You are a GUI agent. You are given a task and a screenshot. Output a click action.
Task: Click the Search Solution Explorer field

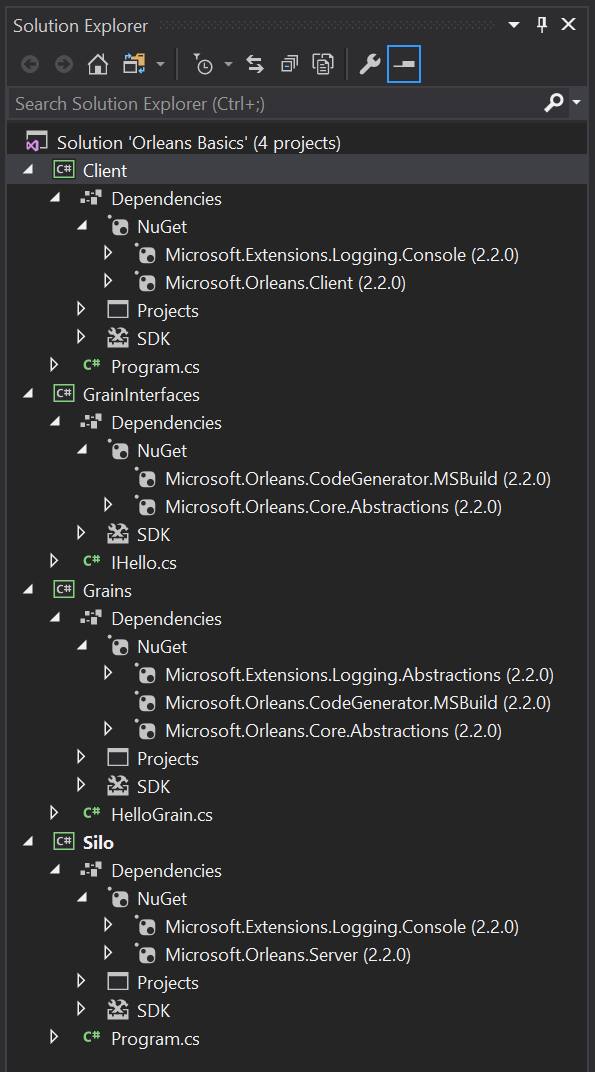[276, 103]
